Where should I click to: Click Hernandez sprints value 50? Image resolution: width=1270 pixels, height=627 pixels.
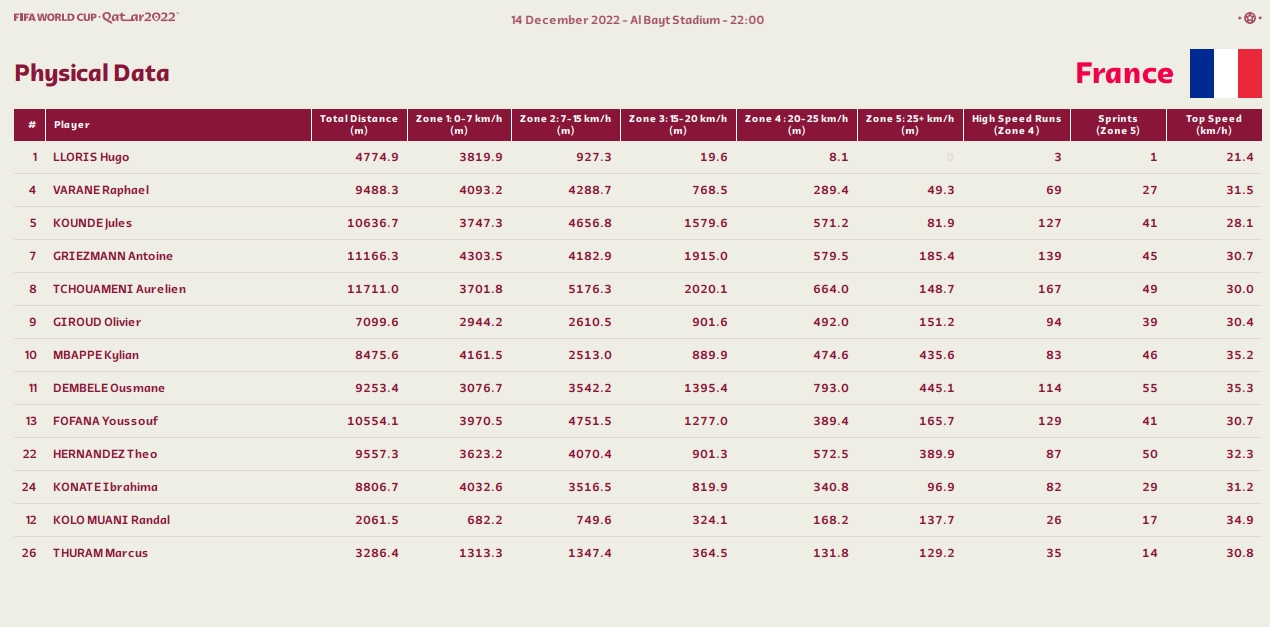tap(1150, 454)
